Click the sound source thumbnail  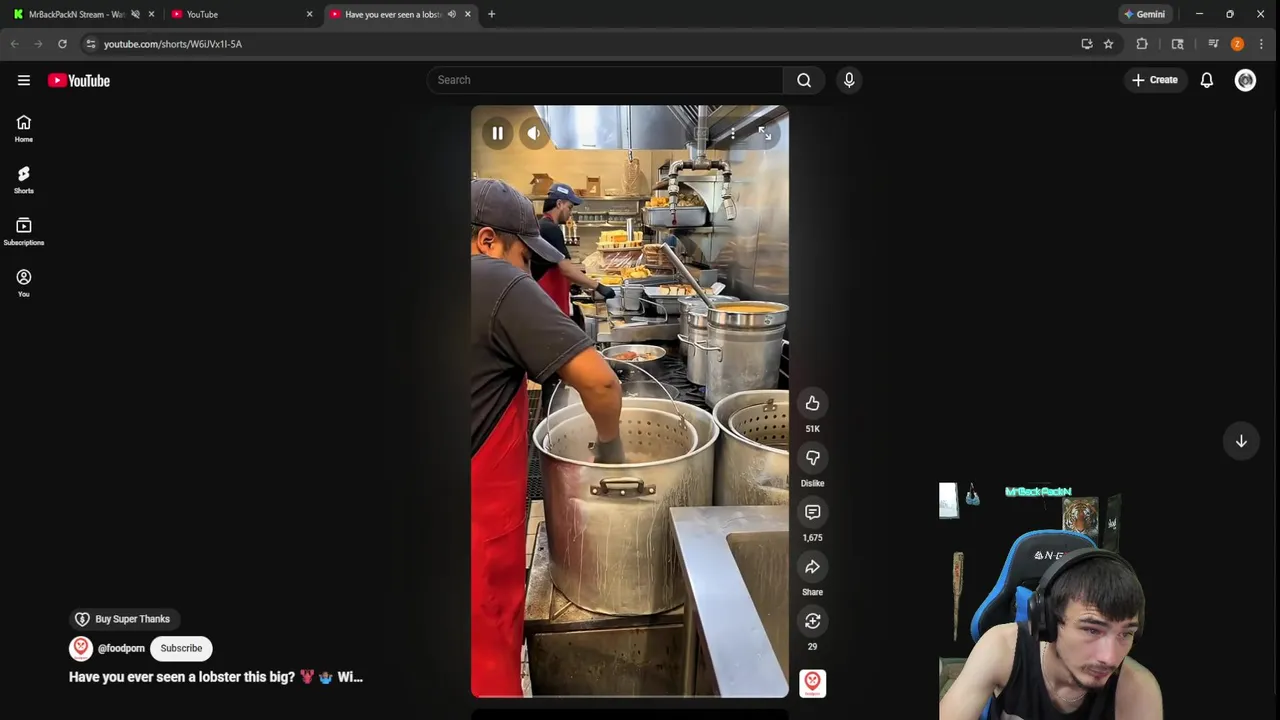point(812,683)
